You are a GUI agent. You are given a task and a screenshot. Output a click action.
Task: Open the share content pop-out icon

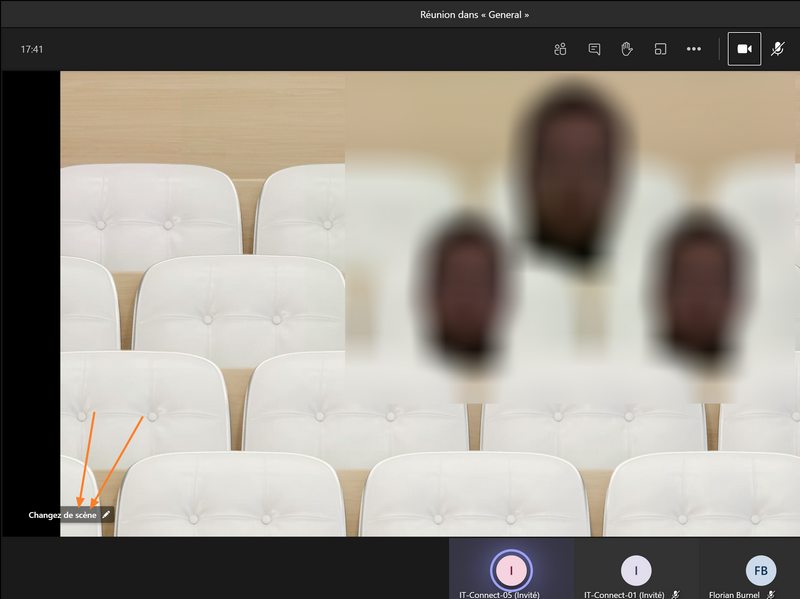[660, 48]
